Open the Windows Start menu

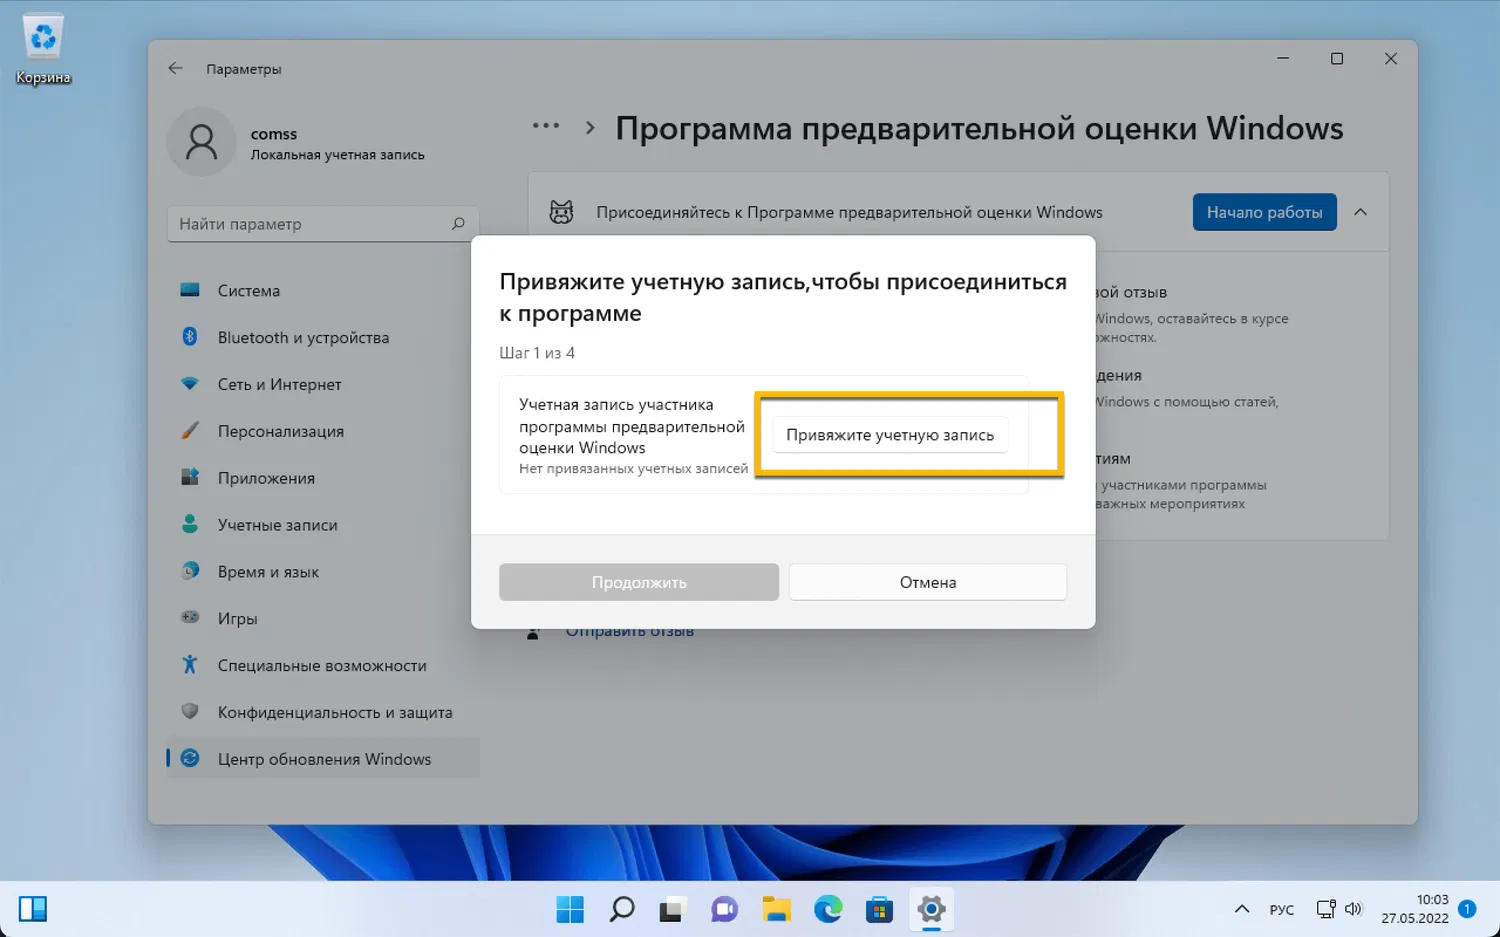click(x=570, y=909)
